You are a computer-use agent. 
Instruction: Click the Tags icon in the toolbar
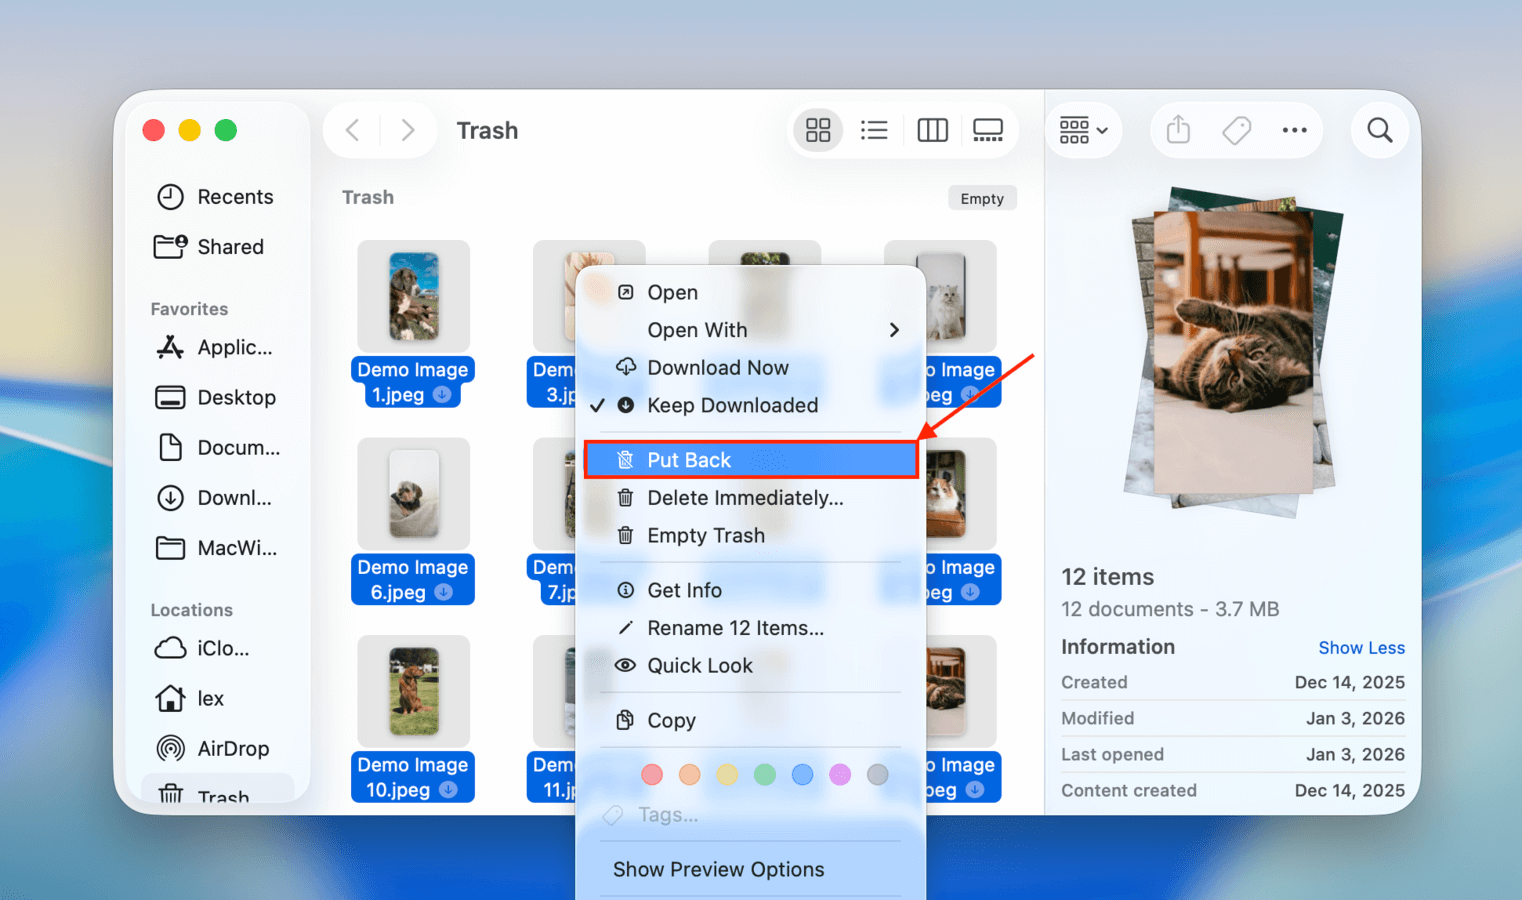pyautogui.click(x=1236, y=130)
